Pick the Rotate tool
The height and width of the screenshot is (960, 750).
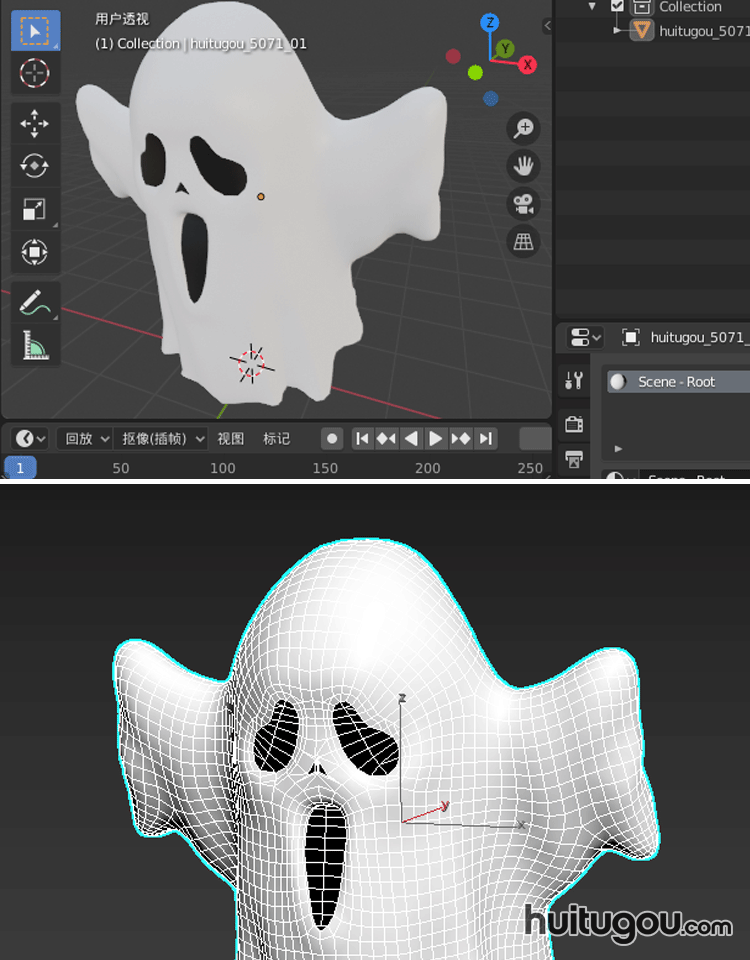pyautogui.click(x=35, y=166)
